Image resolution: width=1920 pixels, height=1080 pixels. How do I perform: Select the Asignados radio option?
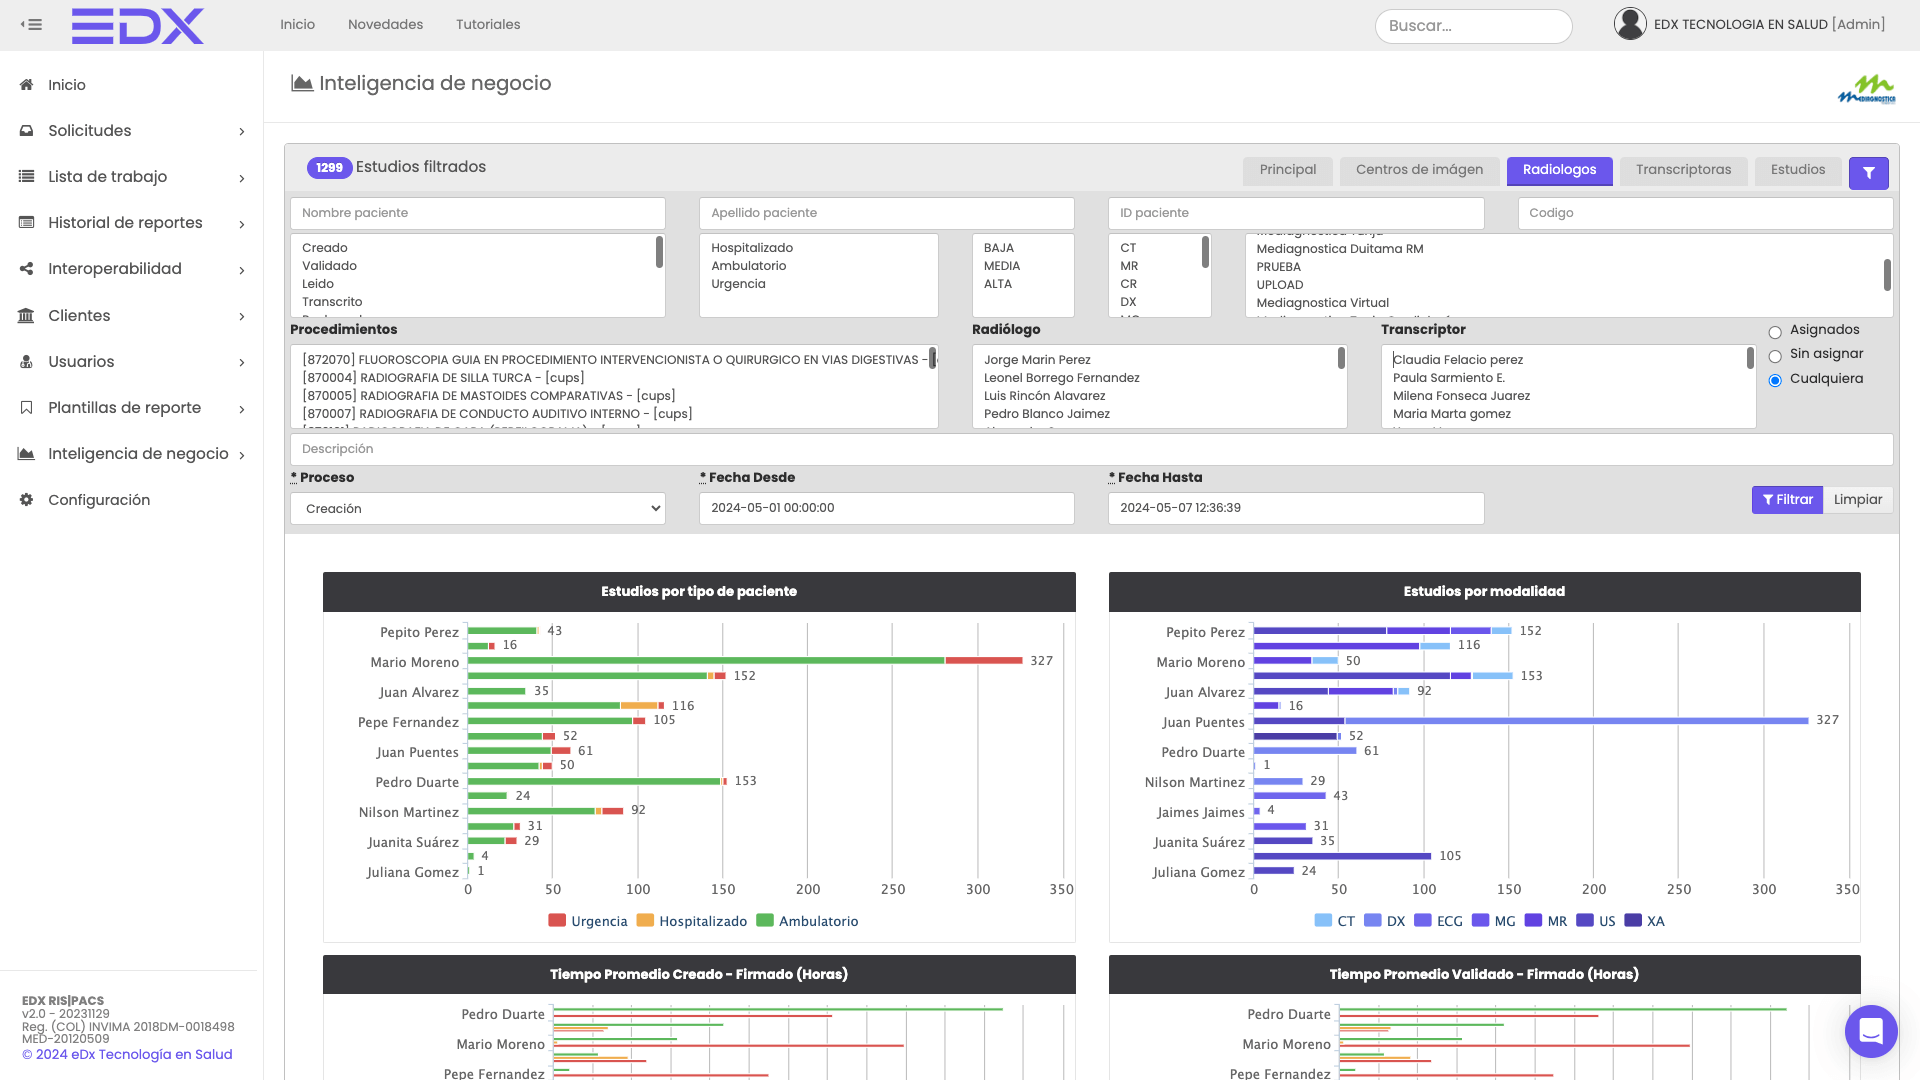click(x=1775, y=332)
